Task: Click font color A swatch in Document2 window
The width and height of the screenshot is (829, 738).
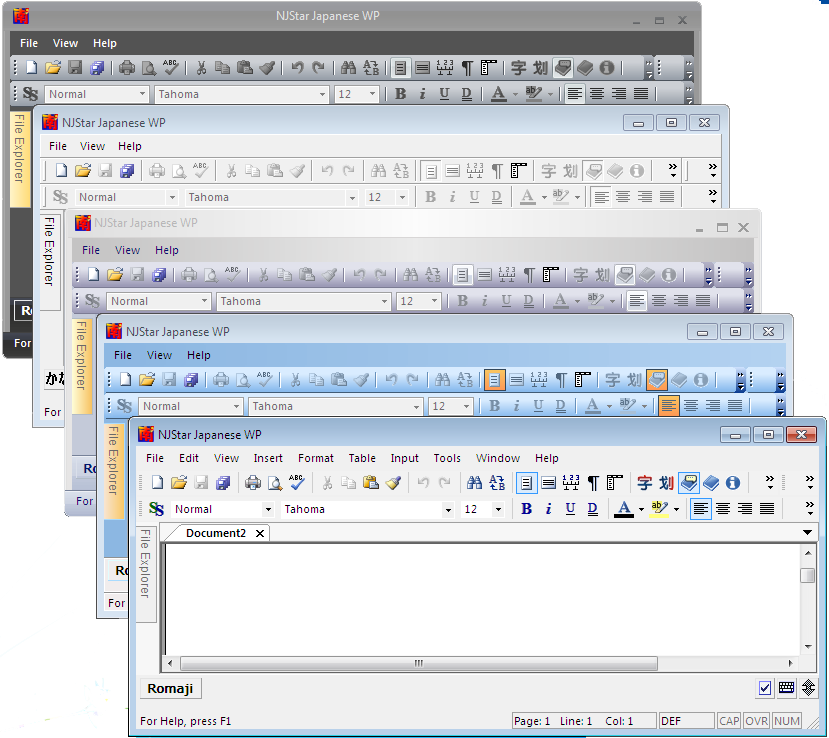Action: tap(624, 509)
